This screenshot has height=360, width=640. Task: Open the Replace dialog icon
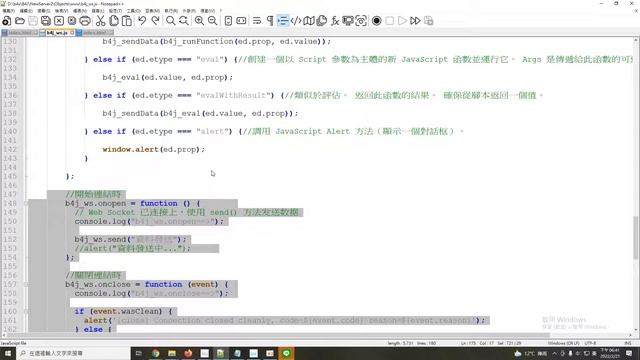click(184, 21)
